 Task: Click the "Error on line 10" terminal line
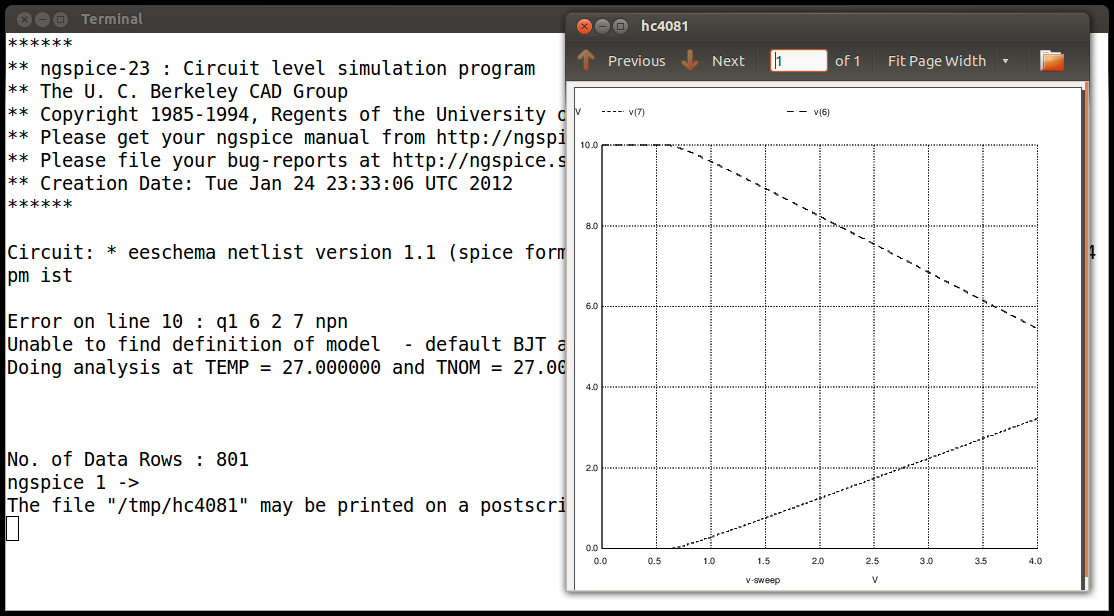pyautogui.click(x=178, y=322)
